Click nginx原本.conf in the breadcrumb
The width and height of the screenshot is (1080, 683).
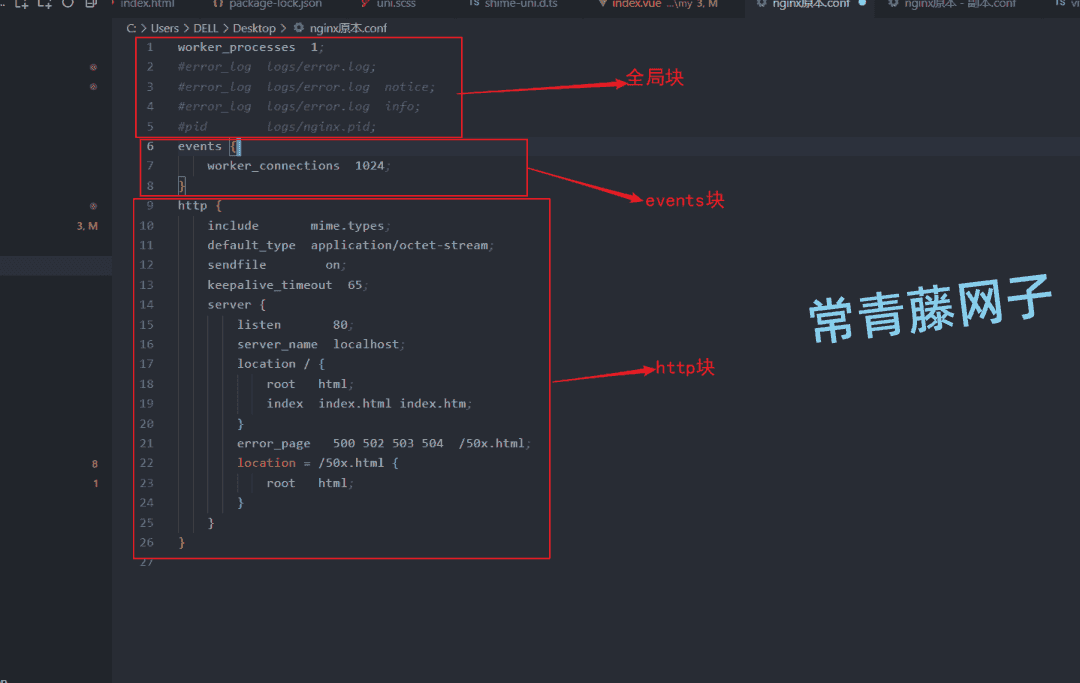pos(348,28)
